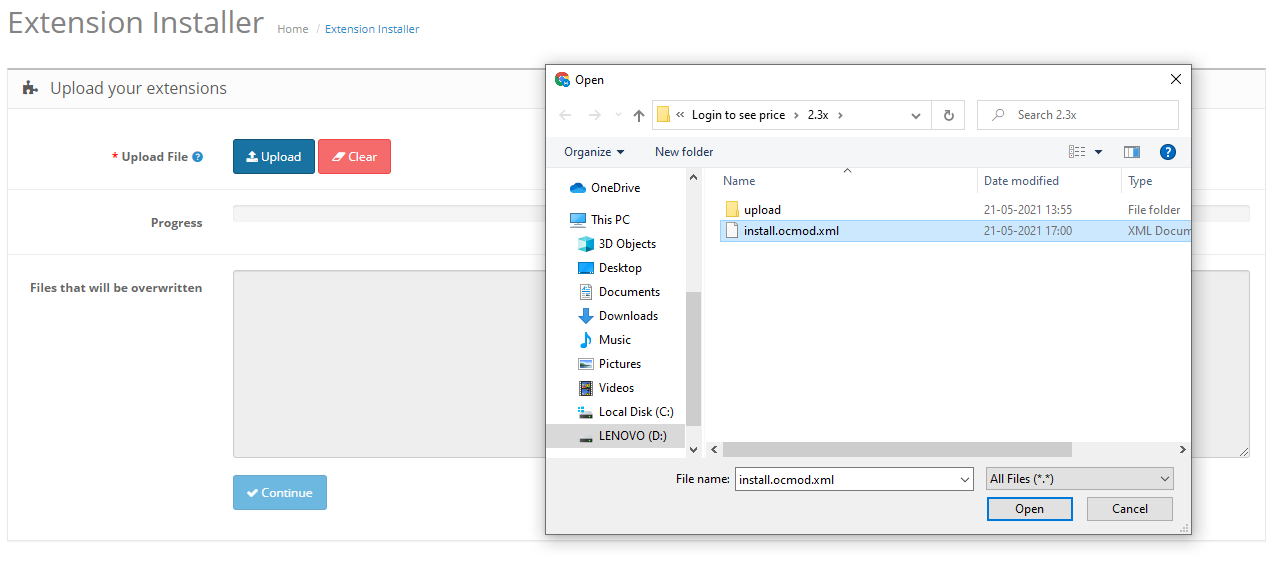Click horizontal scrollbar right arrow
Screen dimensions: 1273x567
[1182, 450]
